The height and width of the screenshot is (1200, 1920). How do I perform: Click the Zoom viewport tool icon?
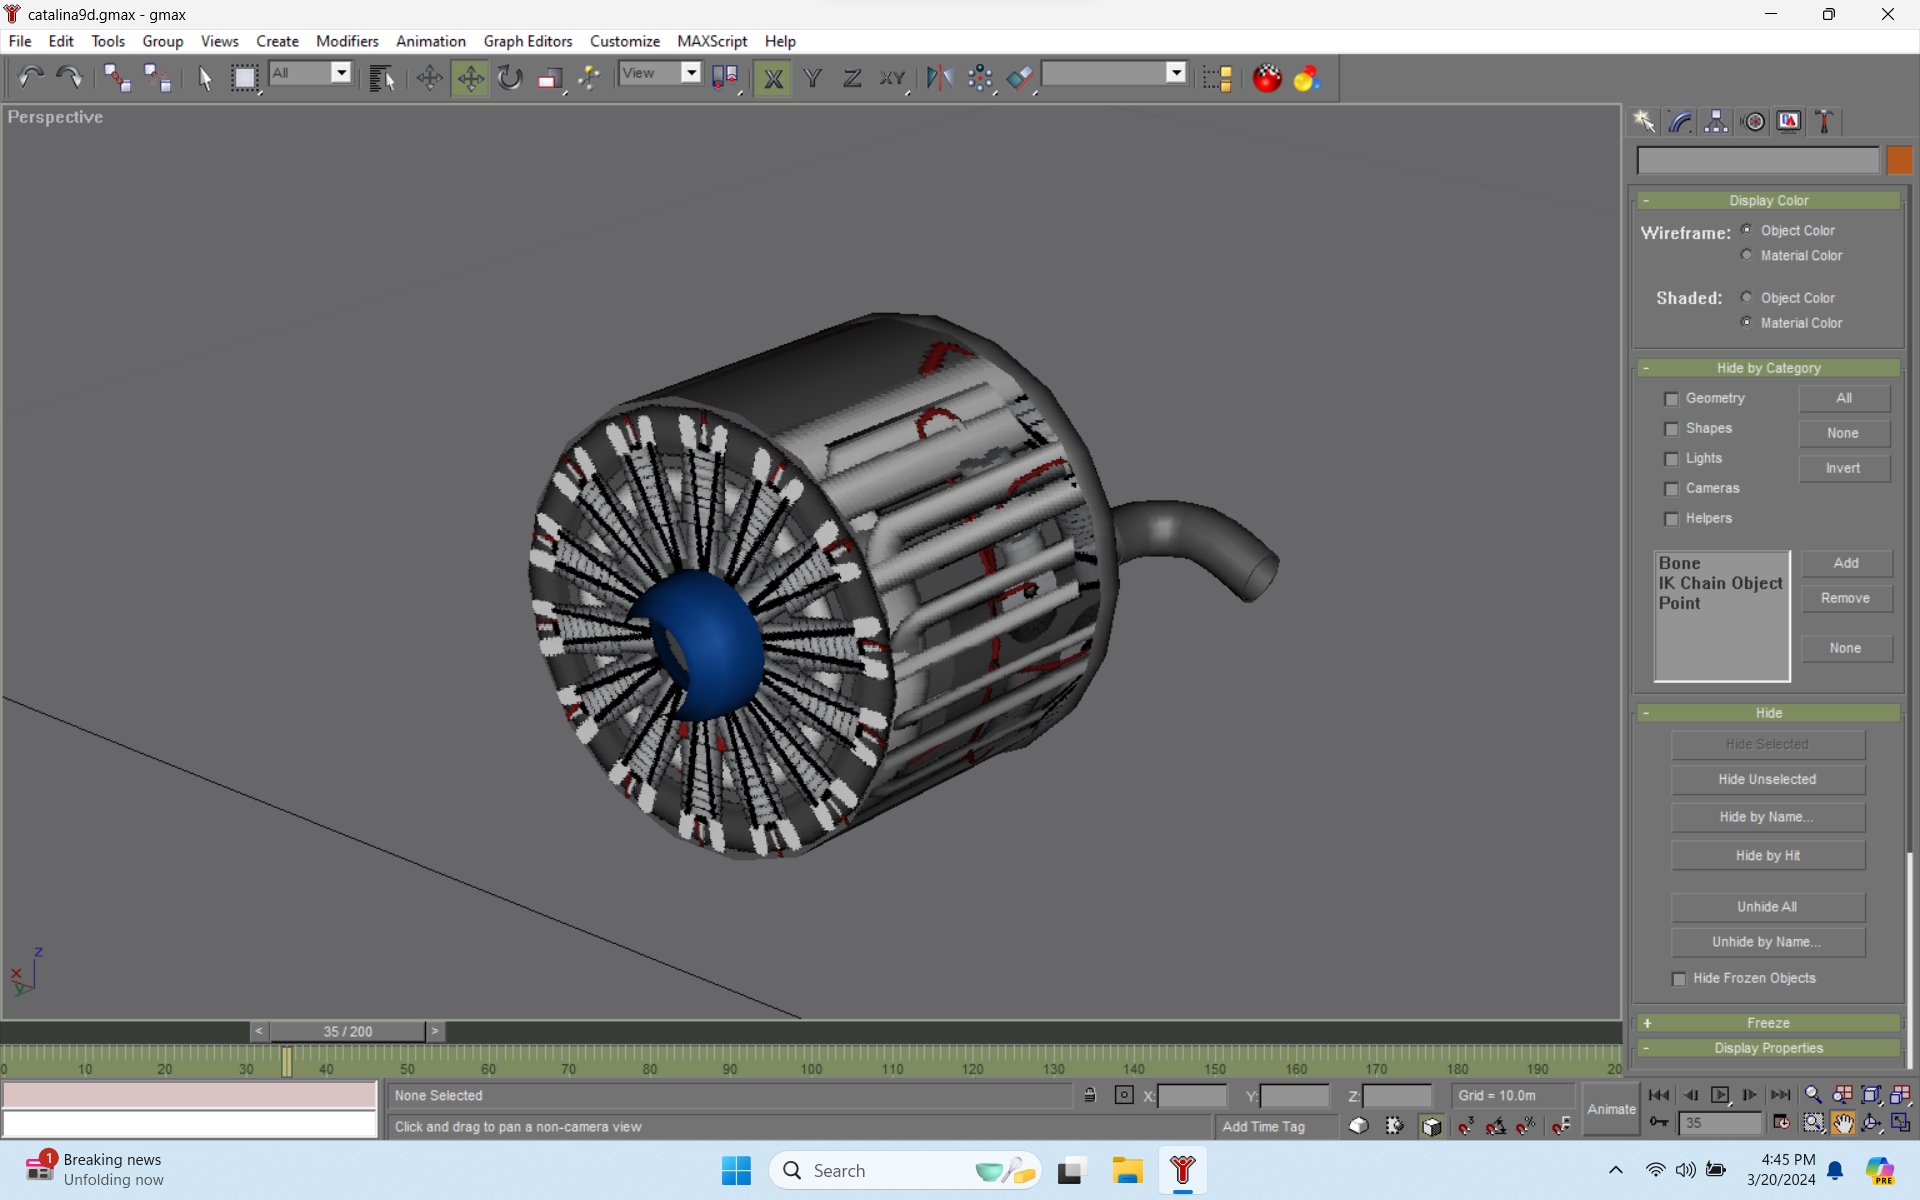1812,1095
